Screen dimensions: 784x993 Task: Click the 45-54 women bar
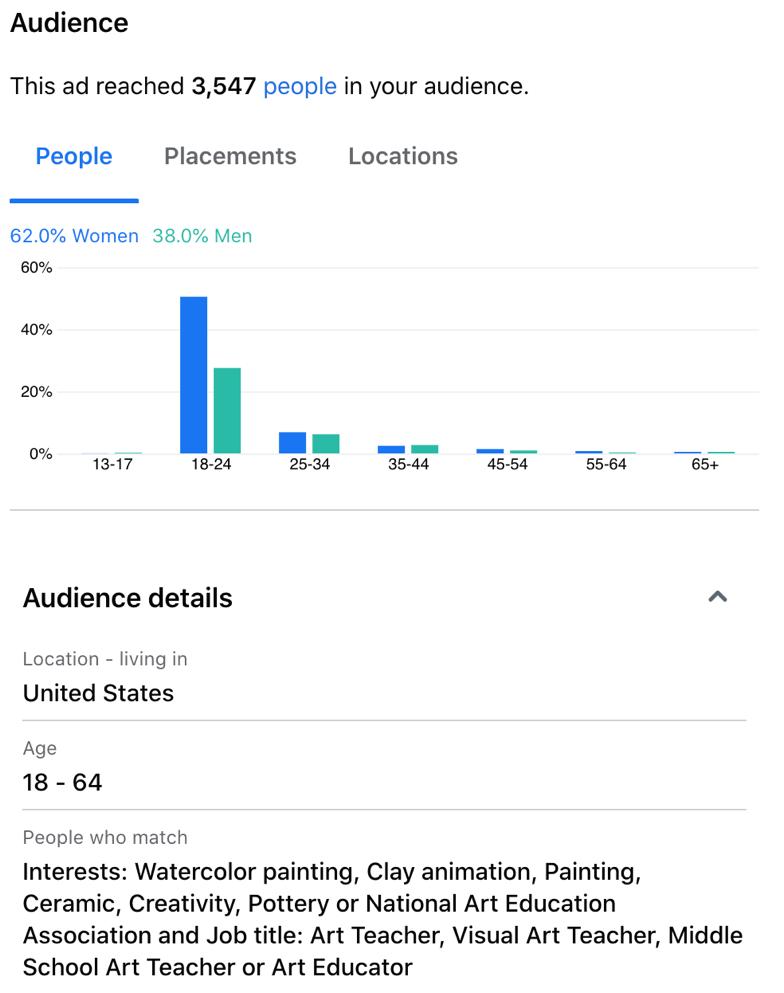[x=490, y=451]
